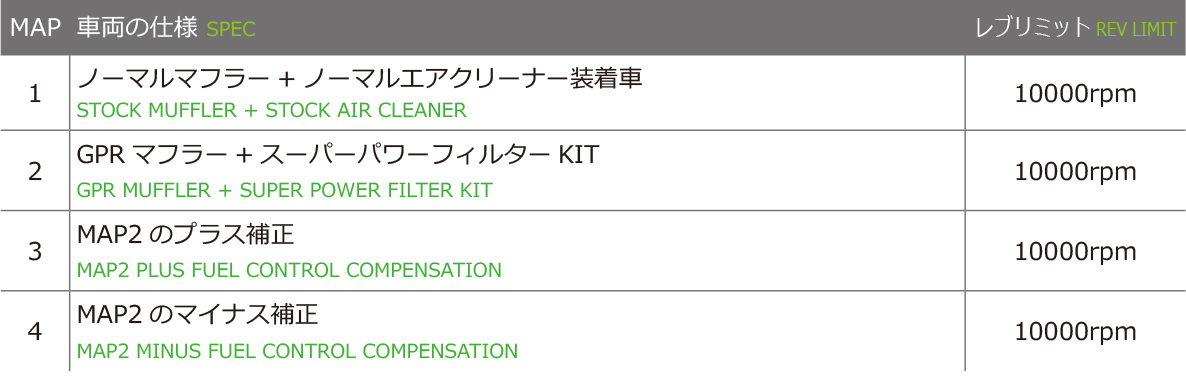This screenshot has height=386, width=1186.
Task: Select the 車両の仕様 header text
Action: click(138, 28)
